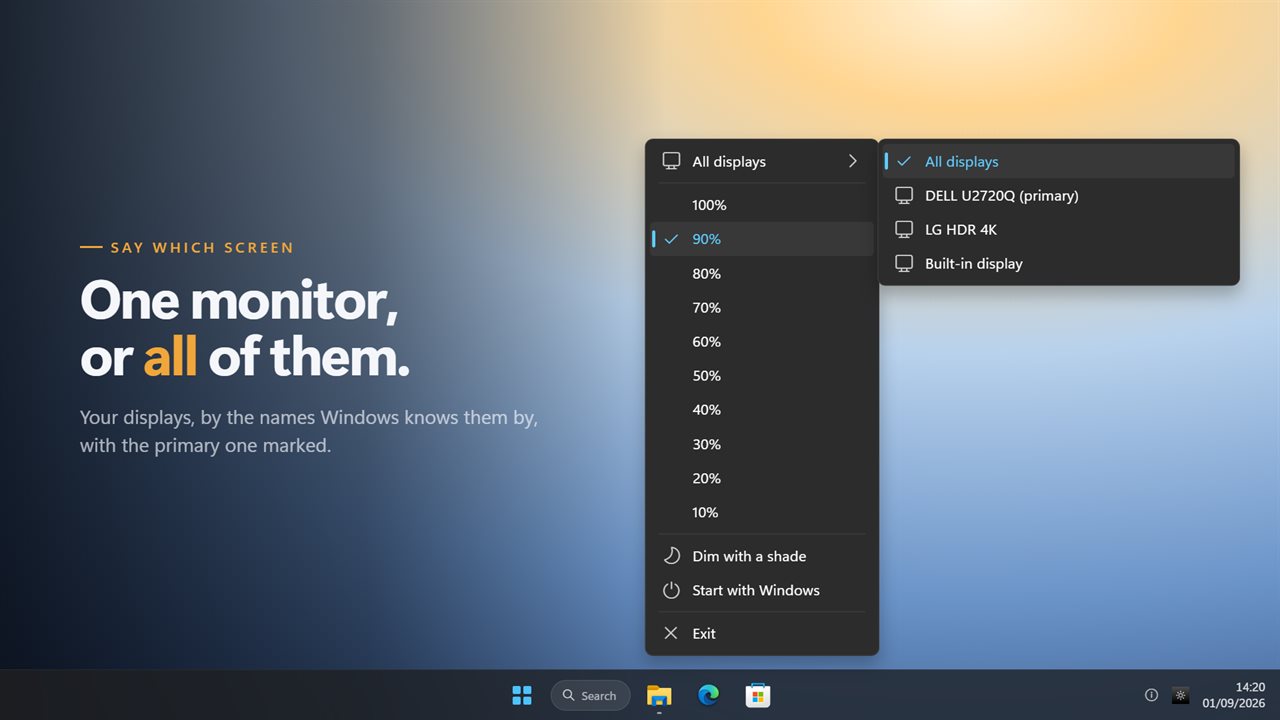Toggle Start with Windows option
The width and height of the screenshot is (1280, 720).
[x=762, y=590]
